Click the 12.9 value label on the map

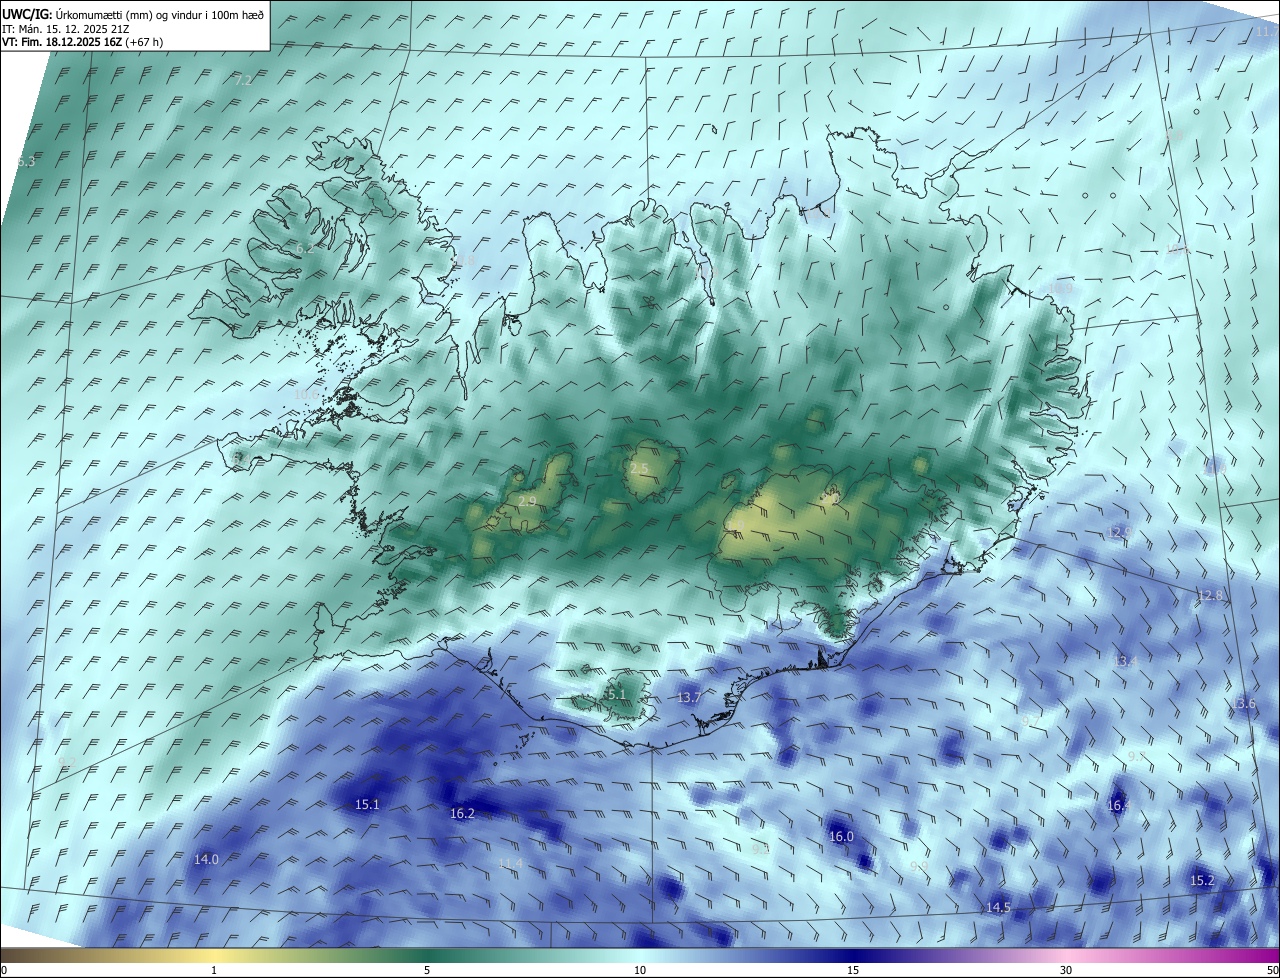click(1118, 532)
